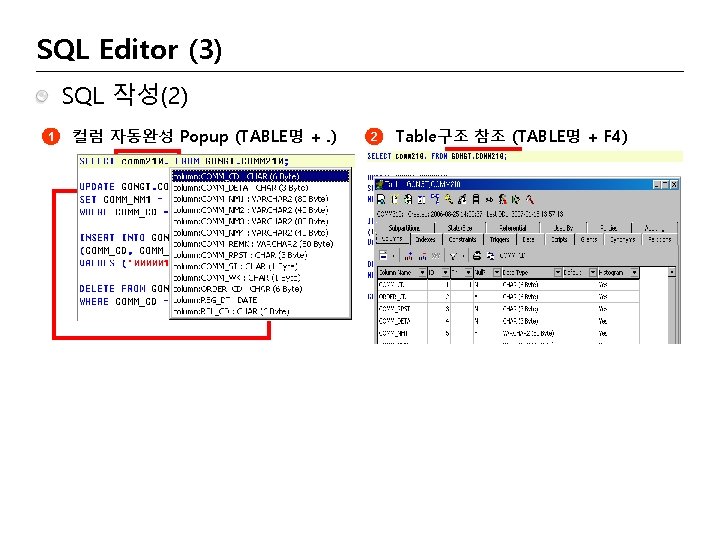
Task: Open the PK column header dropdown arrow
Action: (468, 272)
